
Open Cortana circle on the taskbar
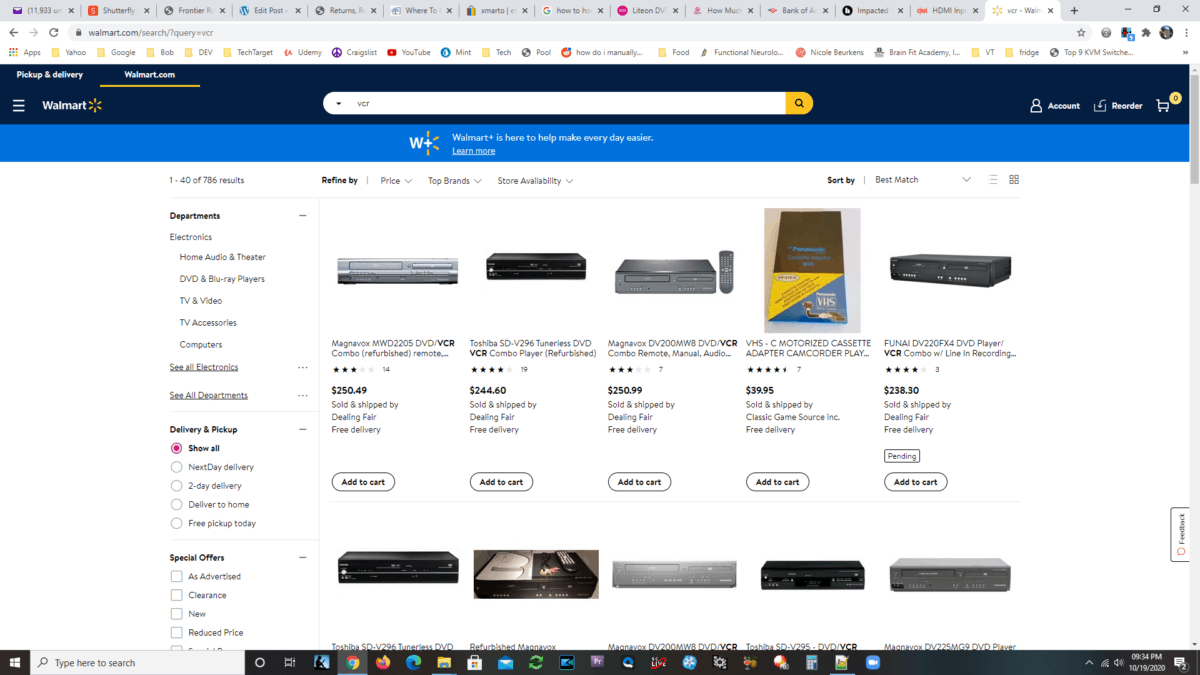[260, 662]
